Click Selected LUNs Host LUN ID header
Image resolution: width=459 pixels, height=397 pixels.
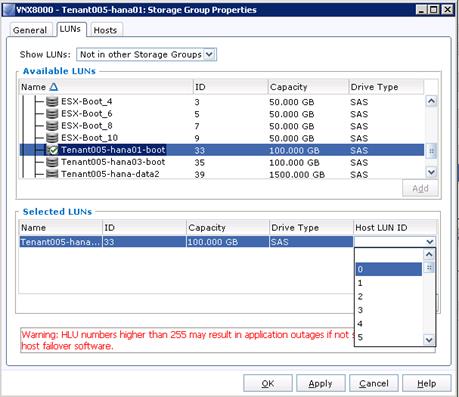(395, 228)
